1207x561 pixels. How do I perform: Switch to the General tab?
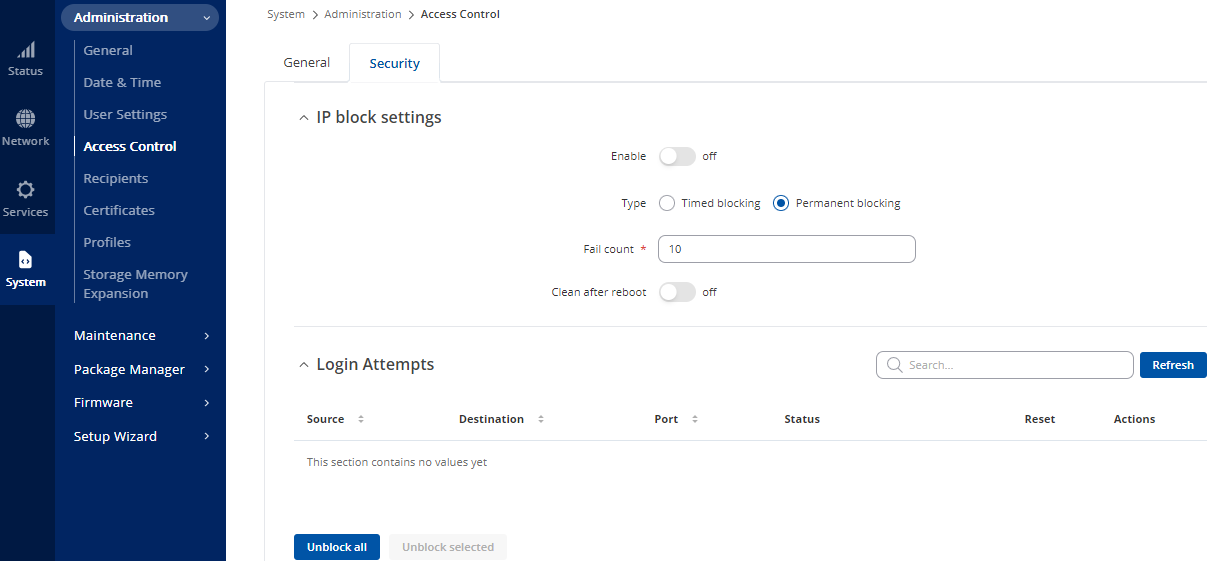point(306,62)
